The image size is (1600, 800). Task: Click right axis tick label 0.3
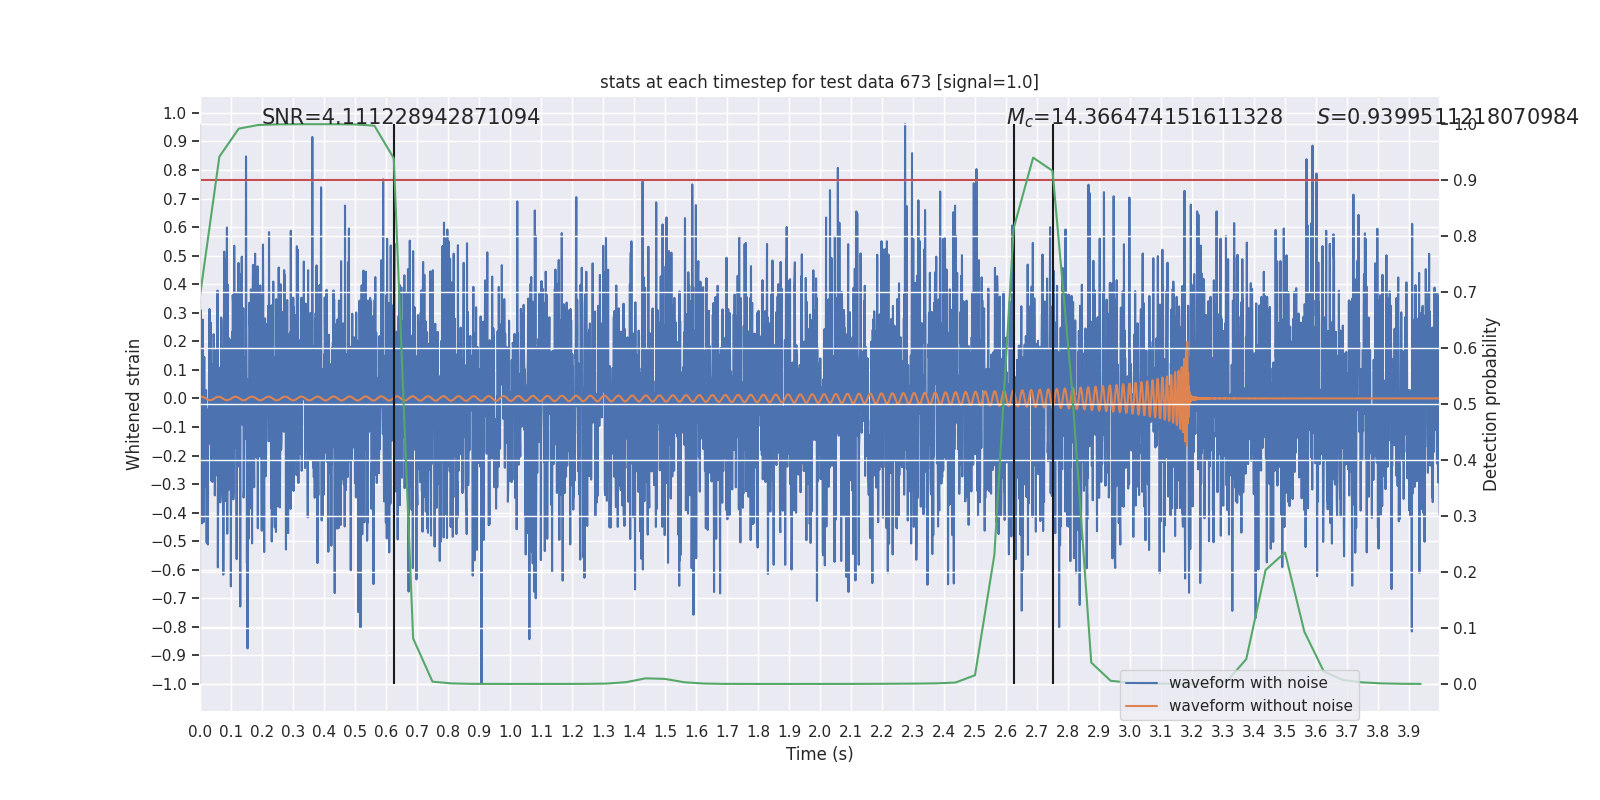[1465, 516]
